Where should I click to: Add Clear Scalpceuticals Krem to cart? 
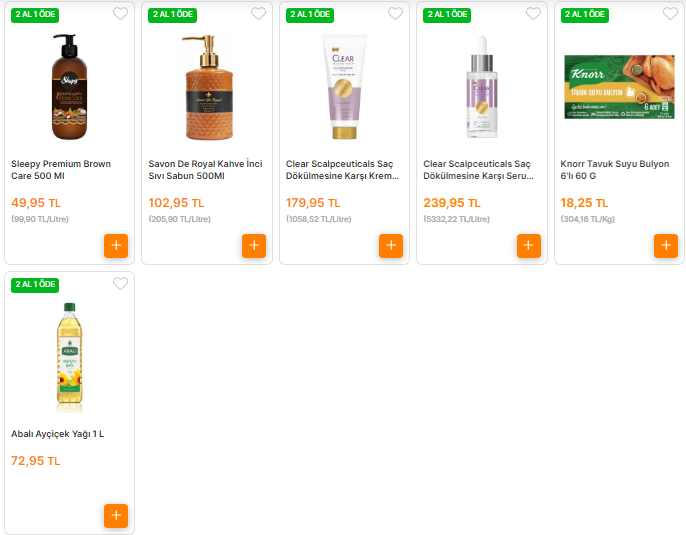click(391, 245)
